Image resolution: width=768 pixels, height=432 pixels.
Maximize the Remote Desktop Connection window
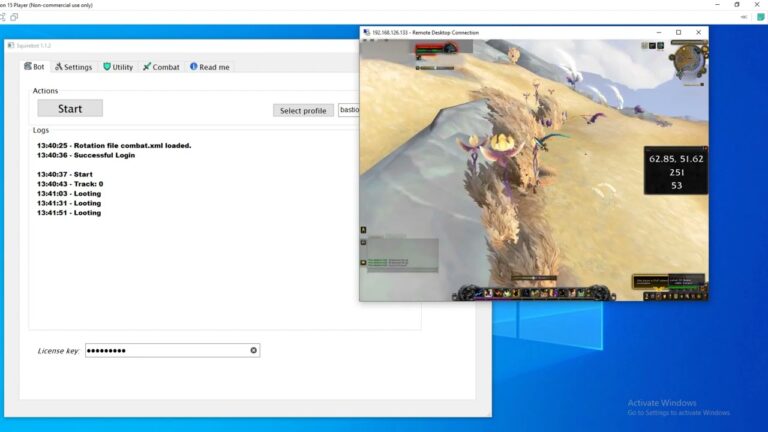(678, 32)
